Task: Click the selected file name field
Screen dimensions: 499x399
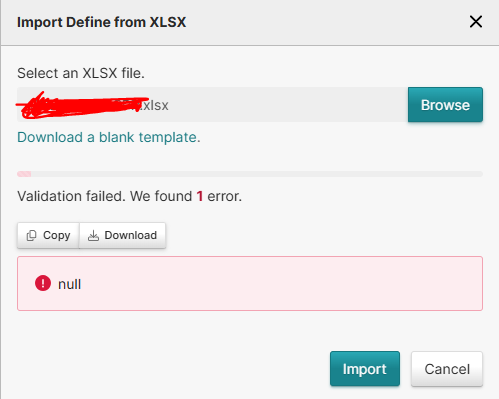Action: 212,105
